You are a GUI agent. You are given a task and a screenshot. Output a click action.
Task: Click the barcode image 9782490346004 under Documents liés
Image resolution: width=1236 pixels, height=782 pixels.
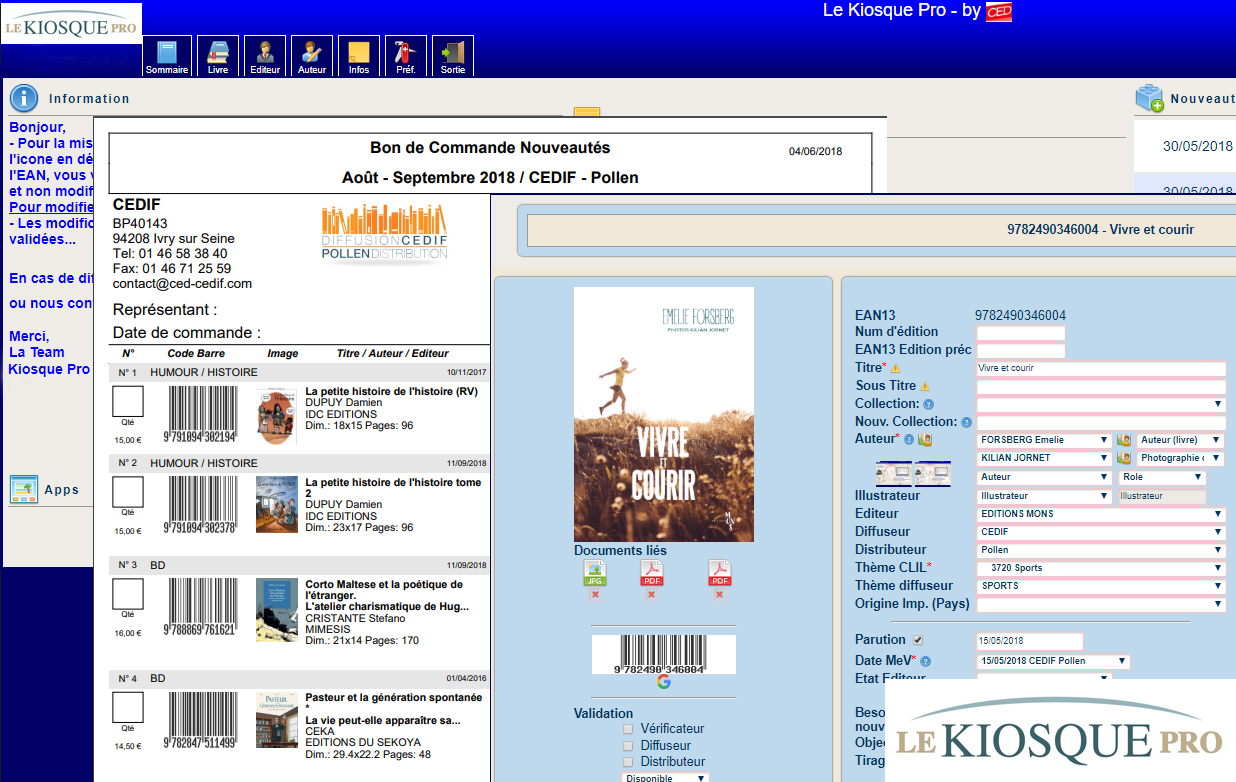coord(663,655)
